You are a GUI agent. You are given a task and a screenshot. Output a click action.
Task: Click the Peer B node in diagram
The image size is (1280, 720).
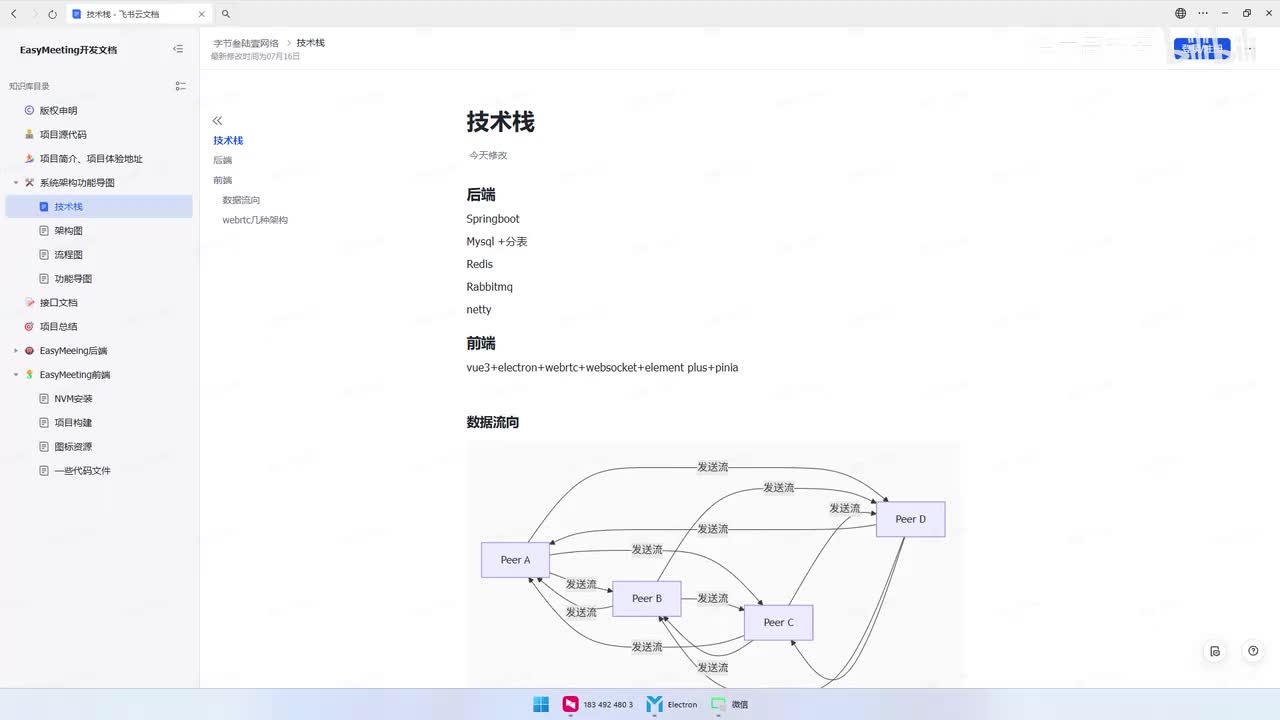click(x=647, y=599)
